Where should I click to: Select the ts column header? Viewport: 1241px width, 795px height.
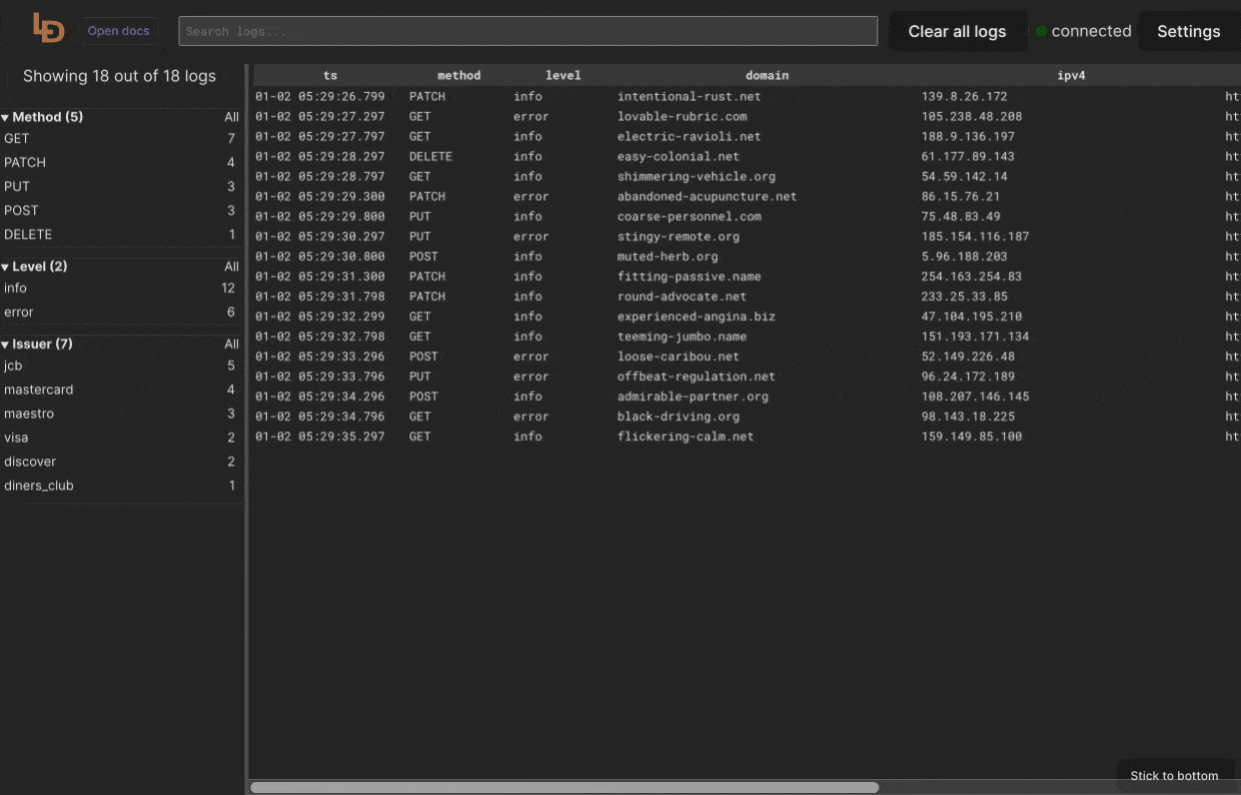[330, 75]
